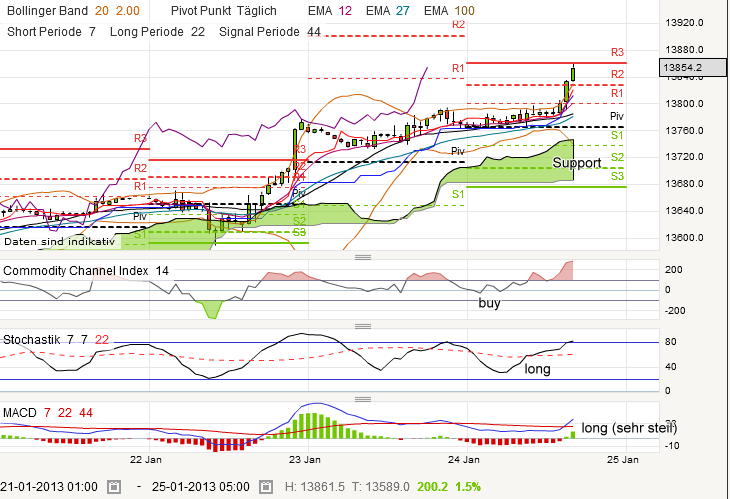Select the Pivot Punkt Täglich label
The width and height of the screenshot is (730, 499).
click(223, 11)
